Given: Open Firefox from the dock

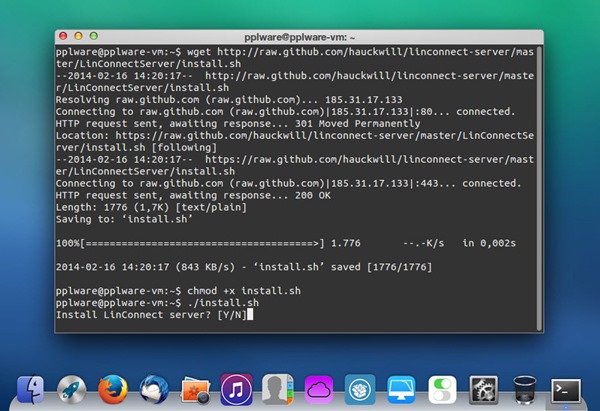Looking at the screenshot, I should 112,390.
